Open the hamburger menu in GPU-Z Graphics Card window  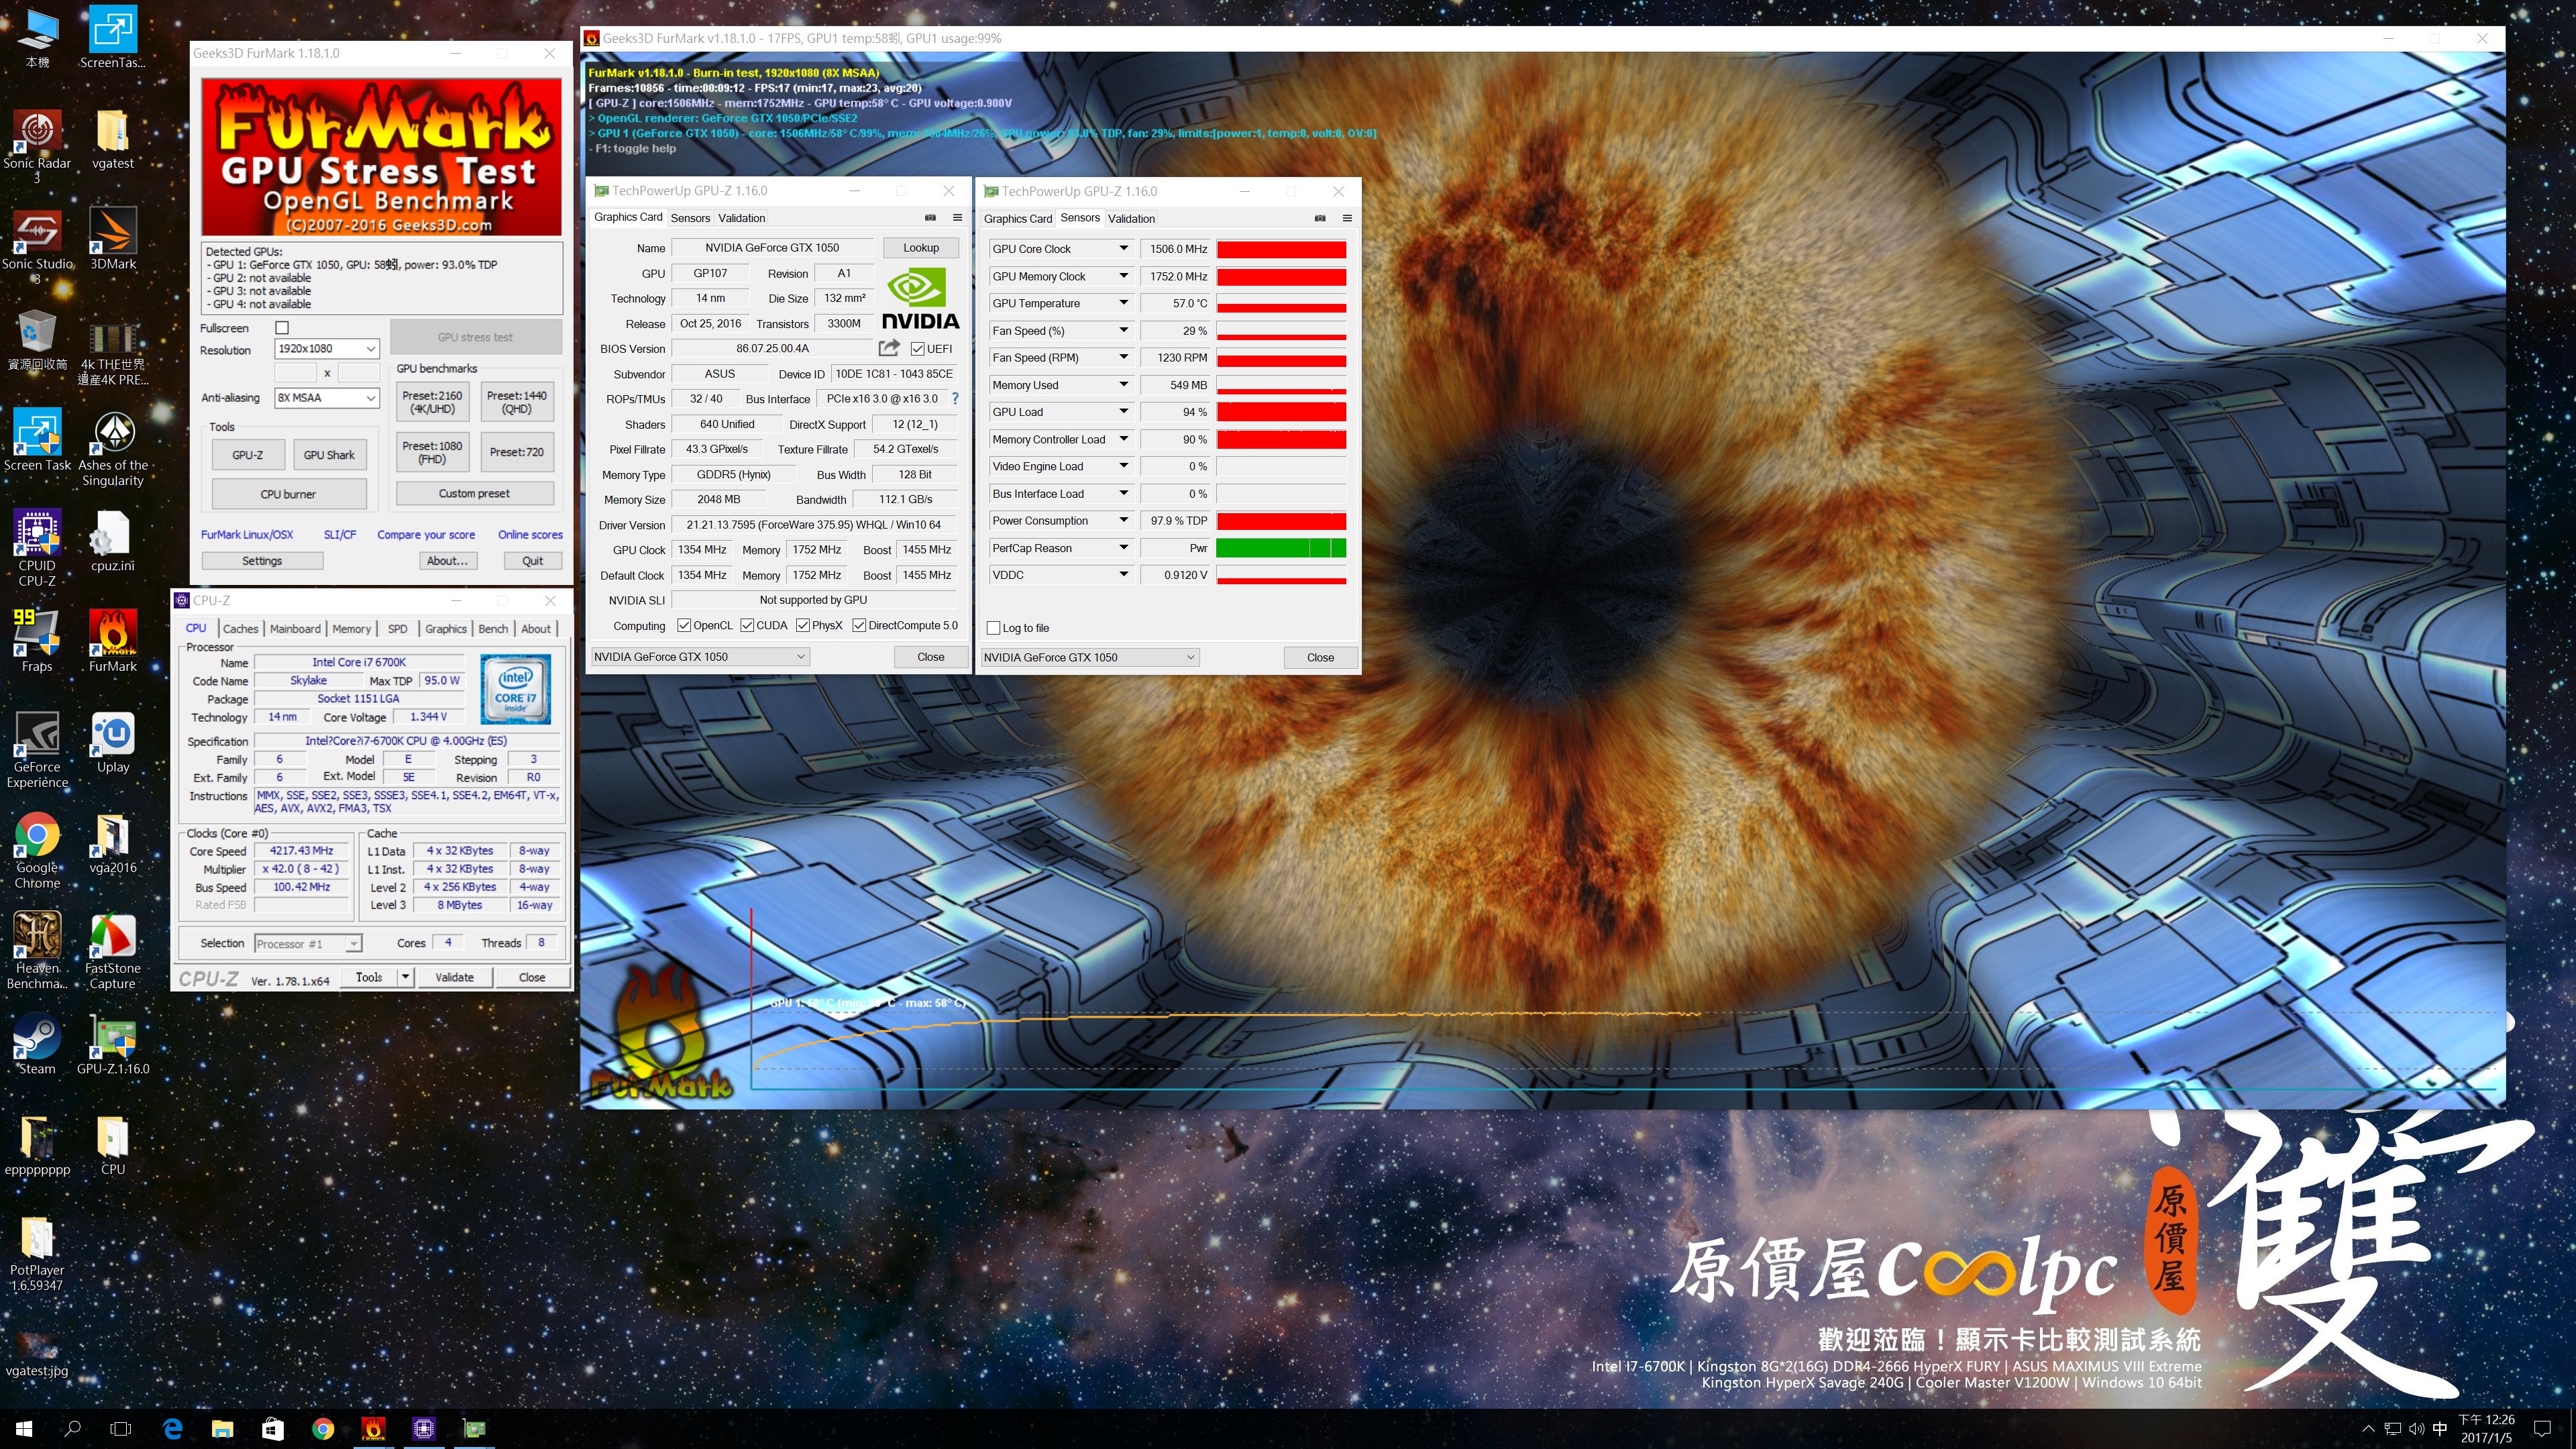[x=957, y=217]
